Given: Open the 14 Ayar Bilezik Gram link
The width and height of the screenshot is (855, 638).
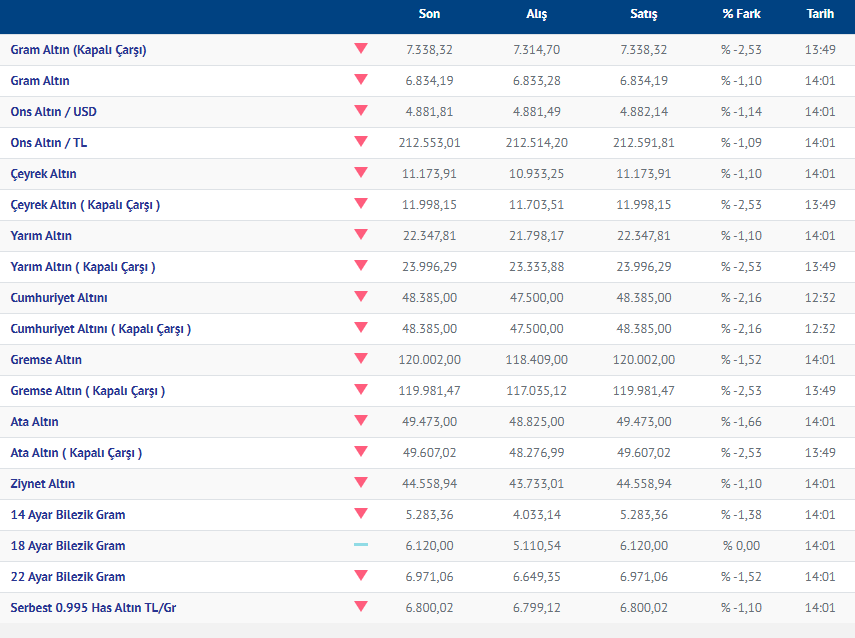Looking at the screenshot, I should [x=68, y=514].
